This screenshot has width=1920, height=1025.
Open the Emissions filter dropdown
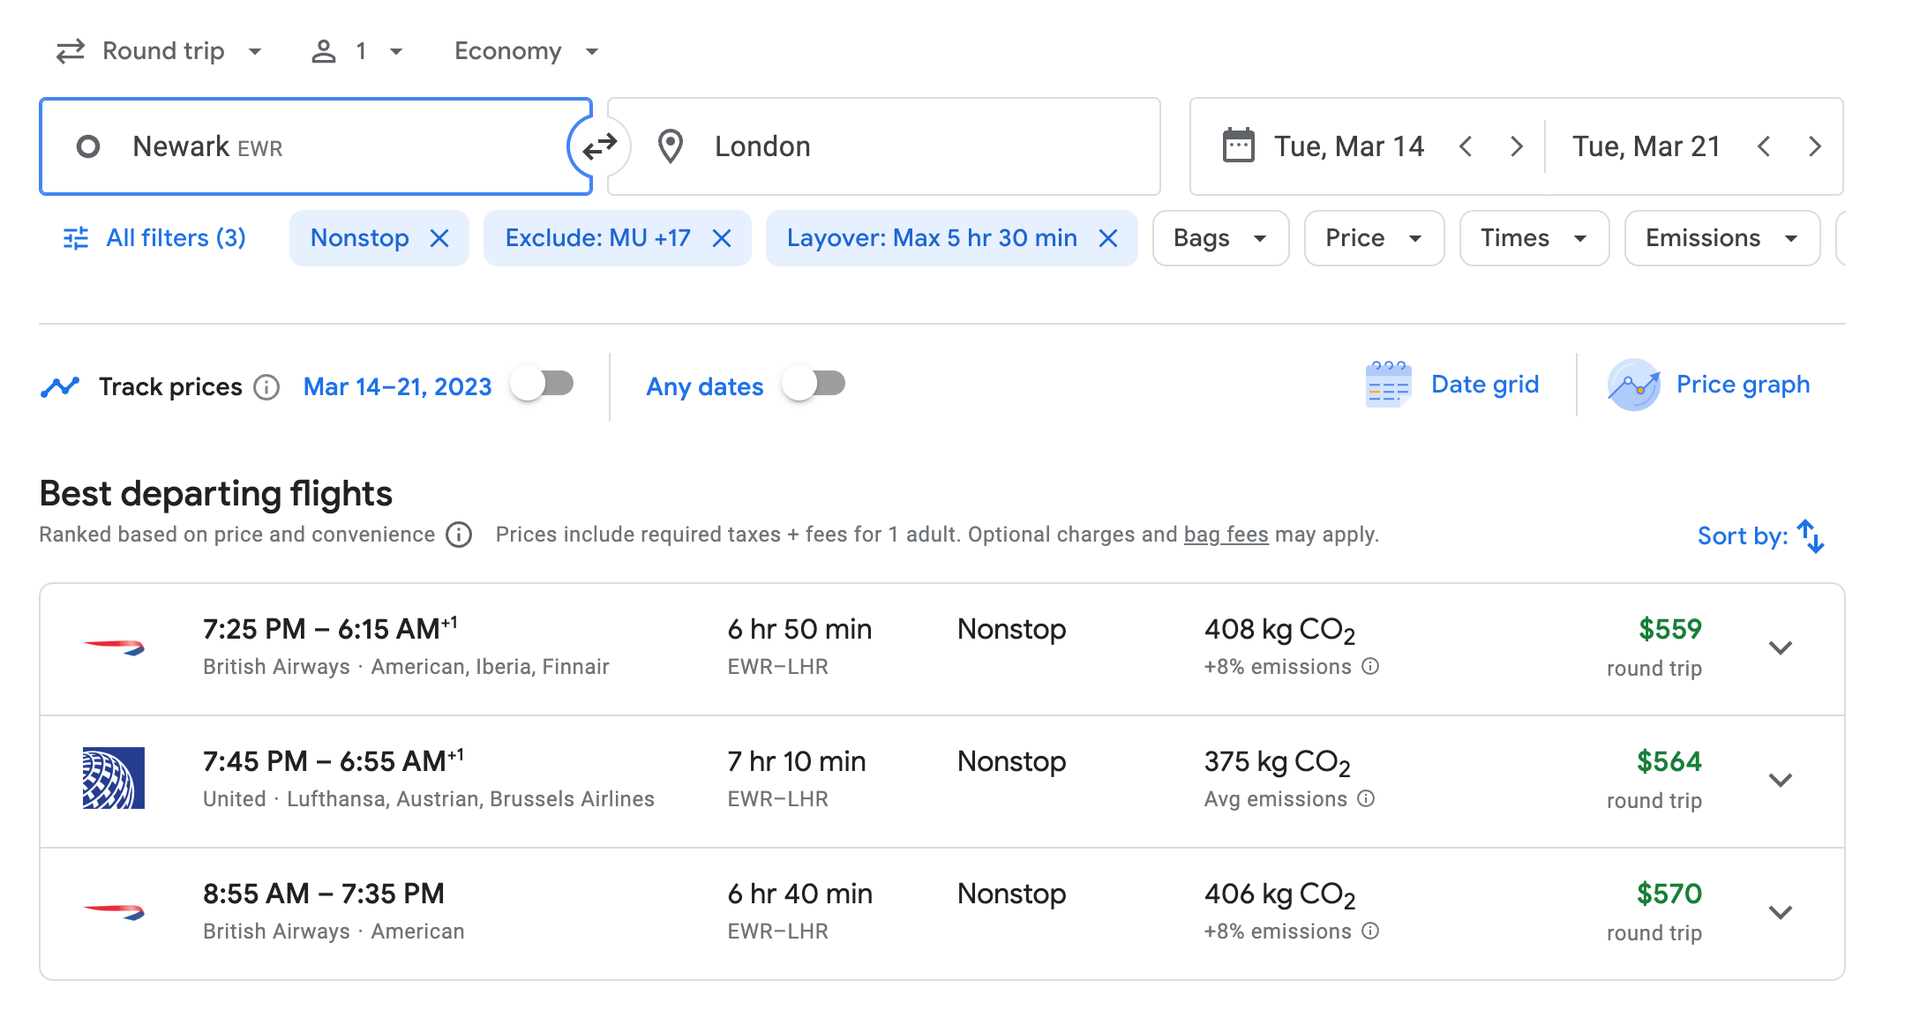1721,238
